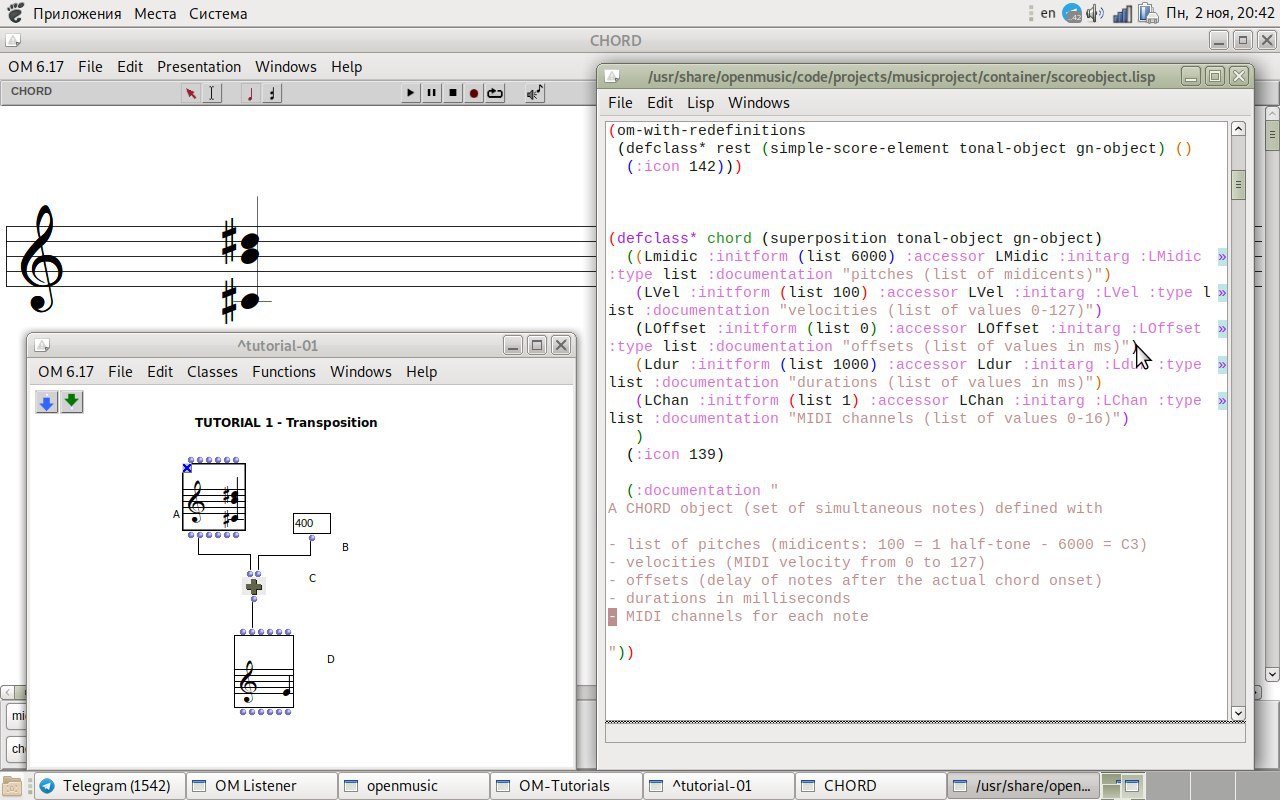Select the red arrow pointer tool in CHORD toolbar
This screenshot has width=1280, height=800.
pos(190,93)
